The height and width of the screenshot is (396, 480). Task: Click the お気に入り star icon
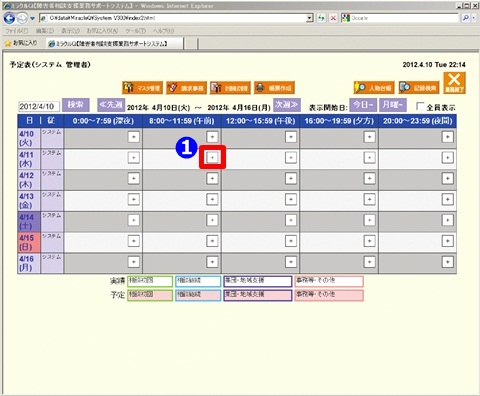point(8,43)
